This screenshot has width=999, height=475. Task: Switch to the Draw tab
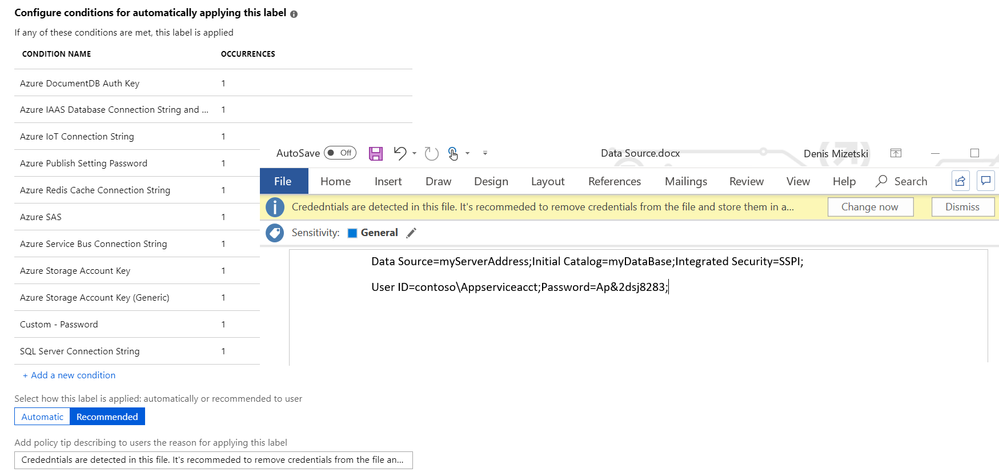(438, 181)
